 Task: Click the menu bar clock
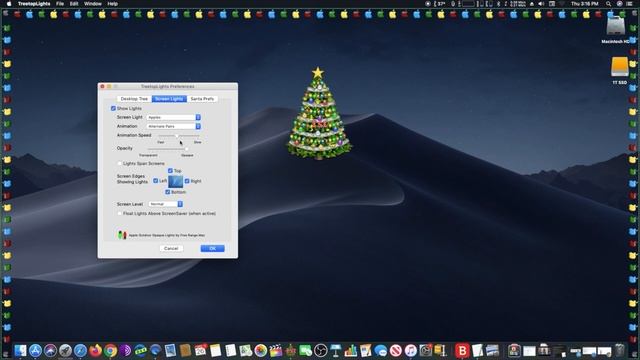(x=584, y=4)
